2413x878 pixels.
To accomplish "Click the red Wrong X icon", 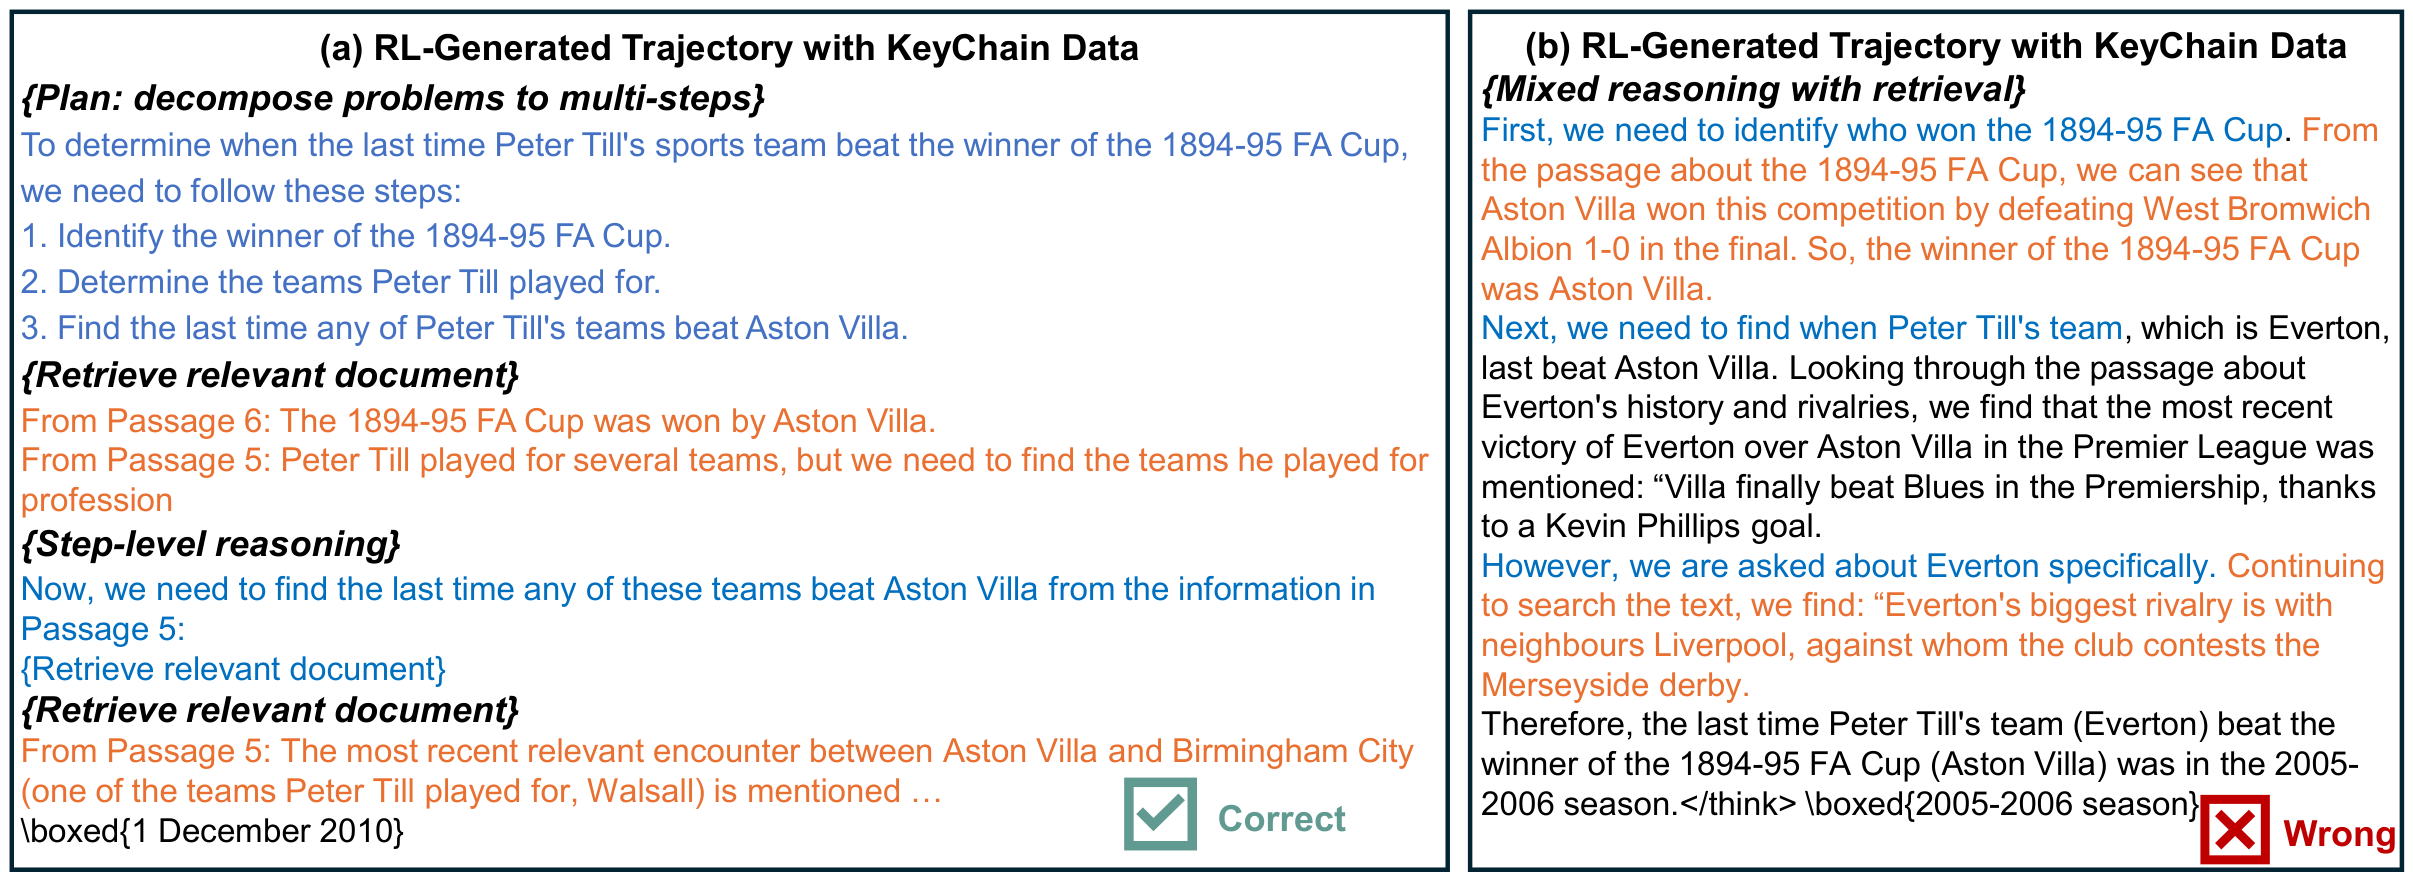I will tap(2234, 830).
